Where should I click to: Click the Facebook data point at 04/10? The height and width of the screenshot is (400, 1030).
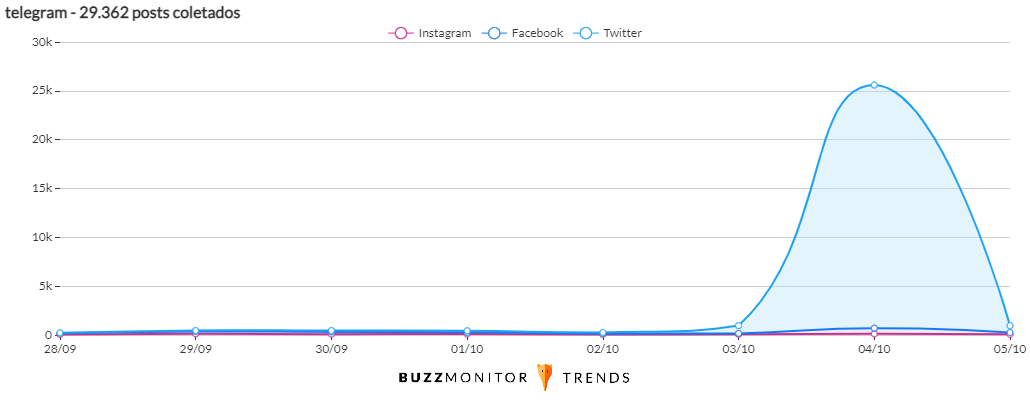tap(874, 328)
